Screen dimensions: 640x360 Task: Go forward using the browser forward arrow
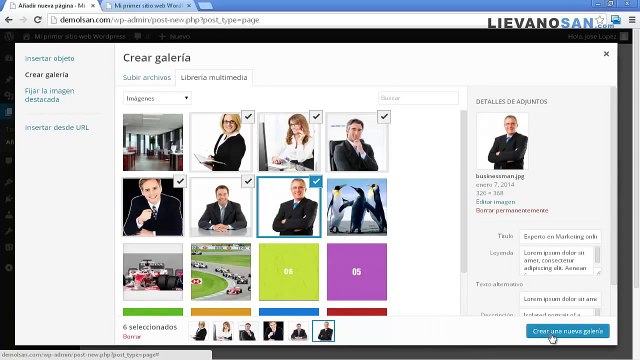tap(23, 20)
